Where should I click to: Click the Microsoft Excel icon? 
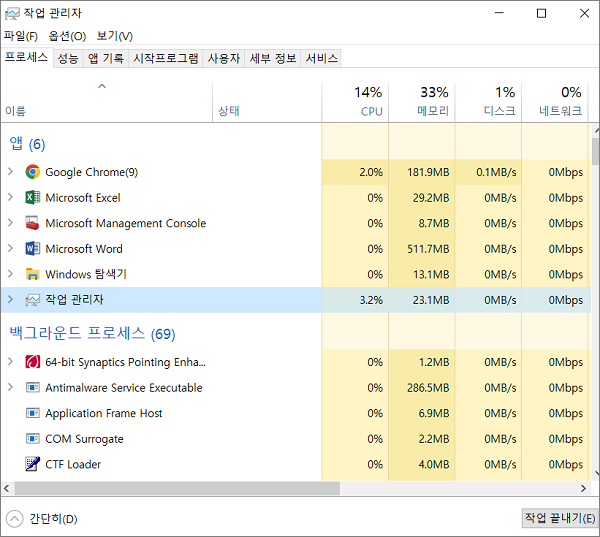tap(33, 197)
